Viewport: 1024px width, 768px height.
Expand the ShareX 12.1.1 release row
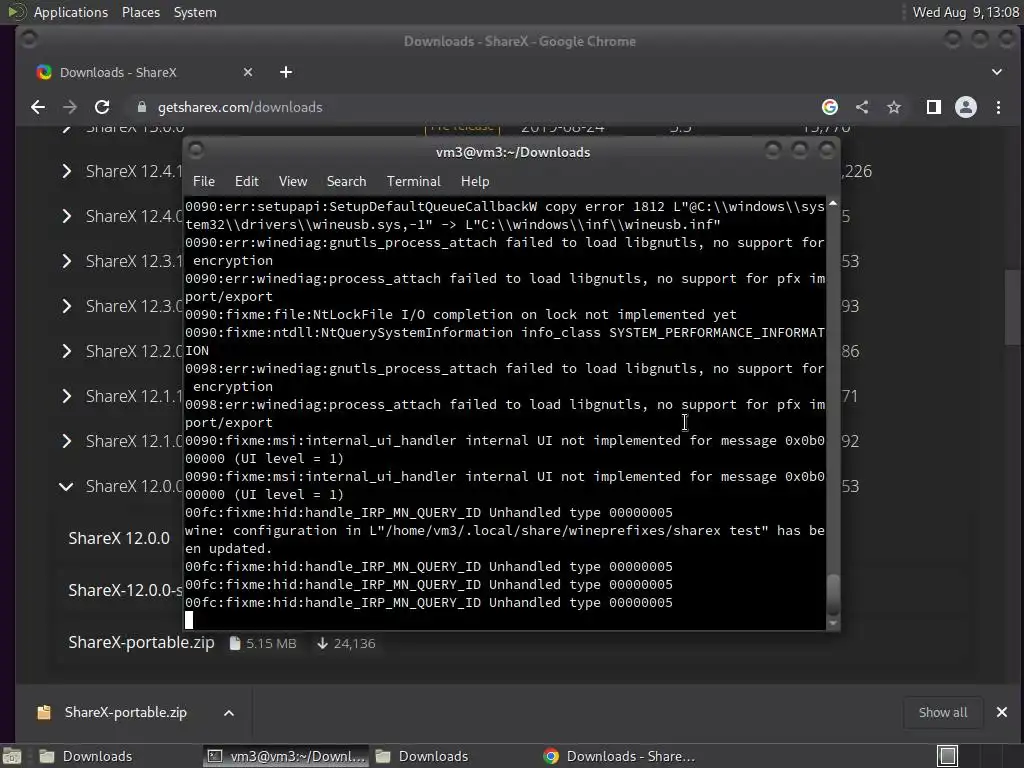click(67, 396)
